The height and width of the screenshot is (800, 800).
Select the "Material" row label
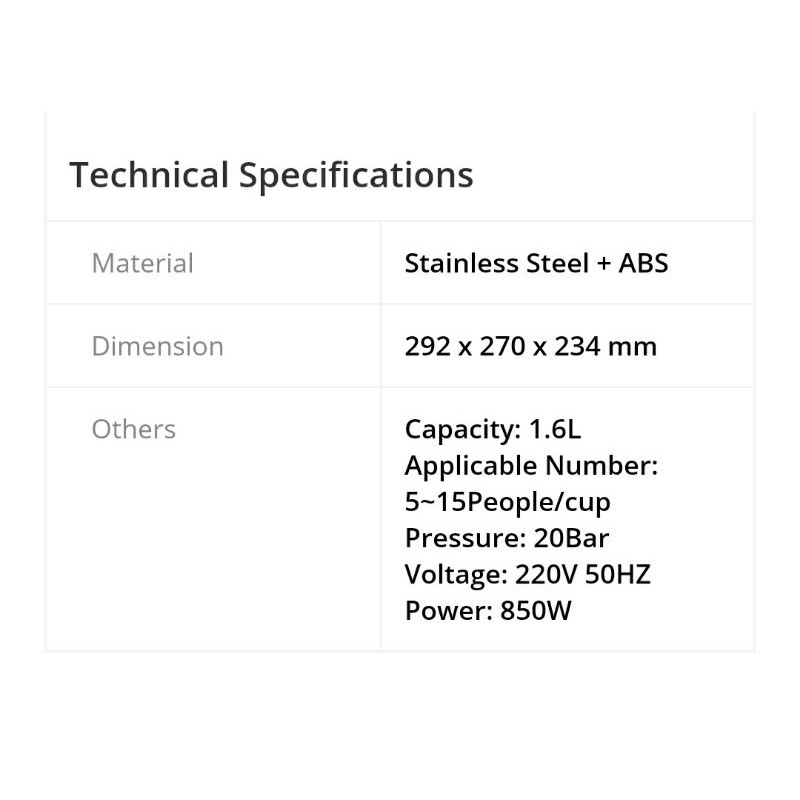142,263
